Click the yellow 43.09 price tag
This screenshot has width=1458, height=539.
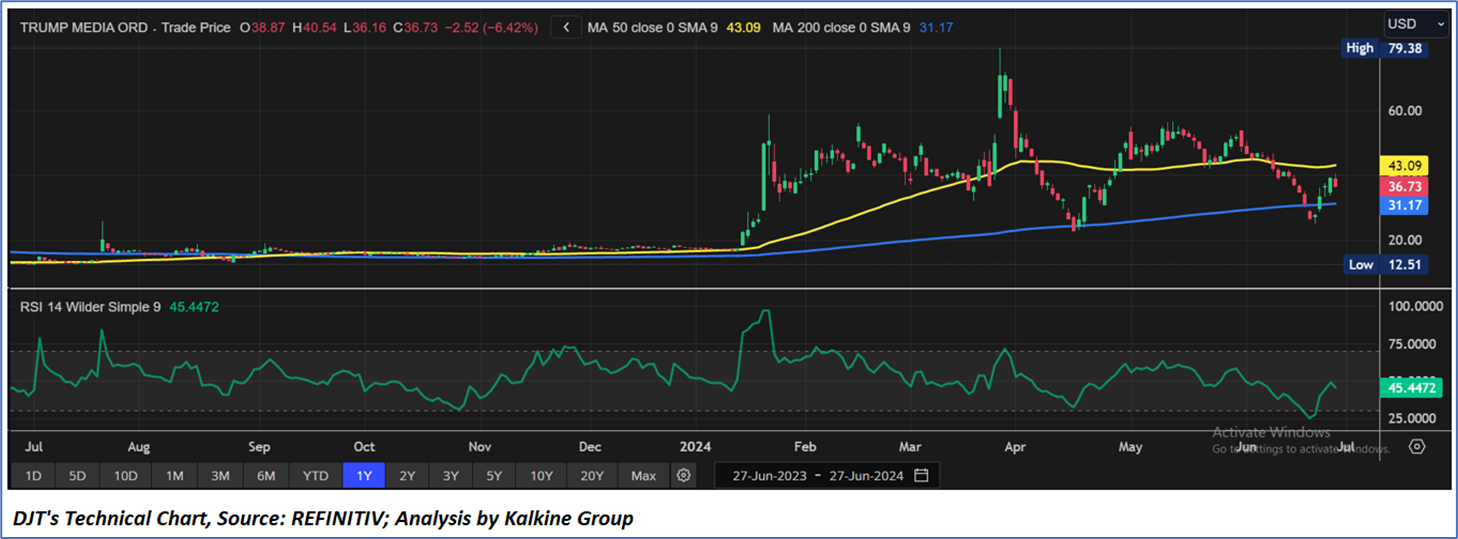(x=1404, y=165)
